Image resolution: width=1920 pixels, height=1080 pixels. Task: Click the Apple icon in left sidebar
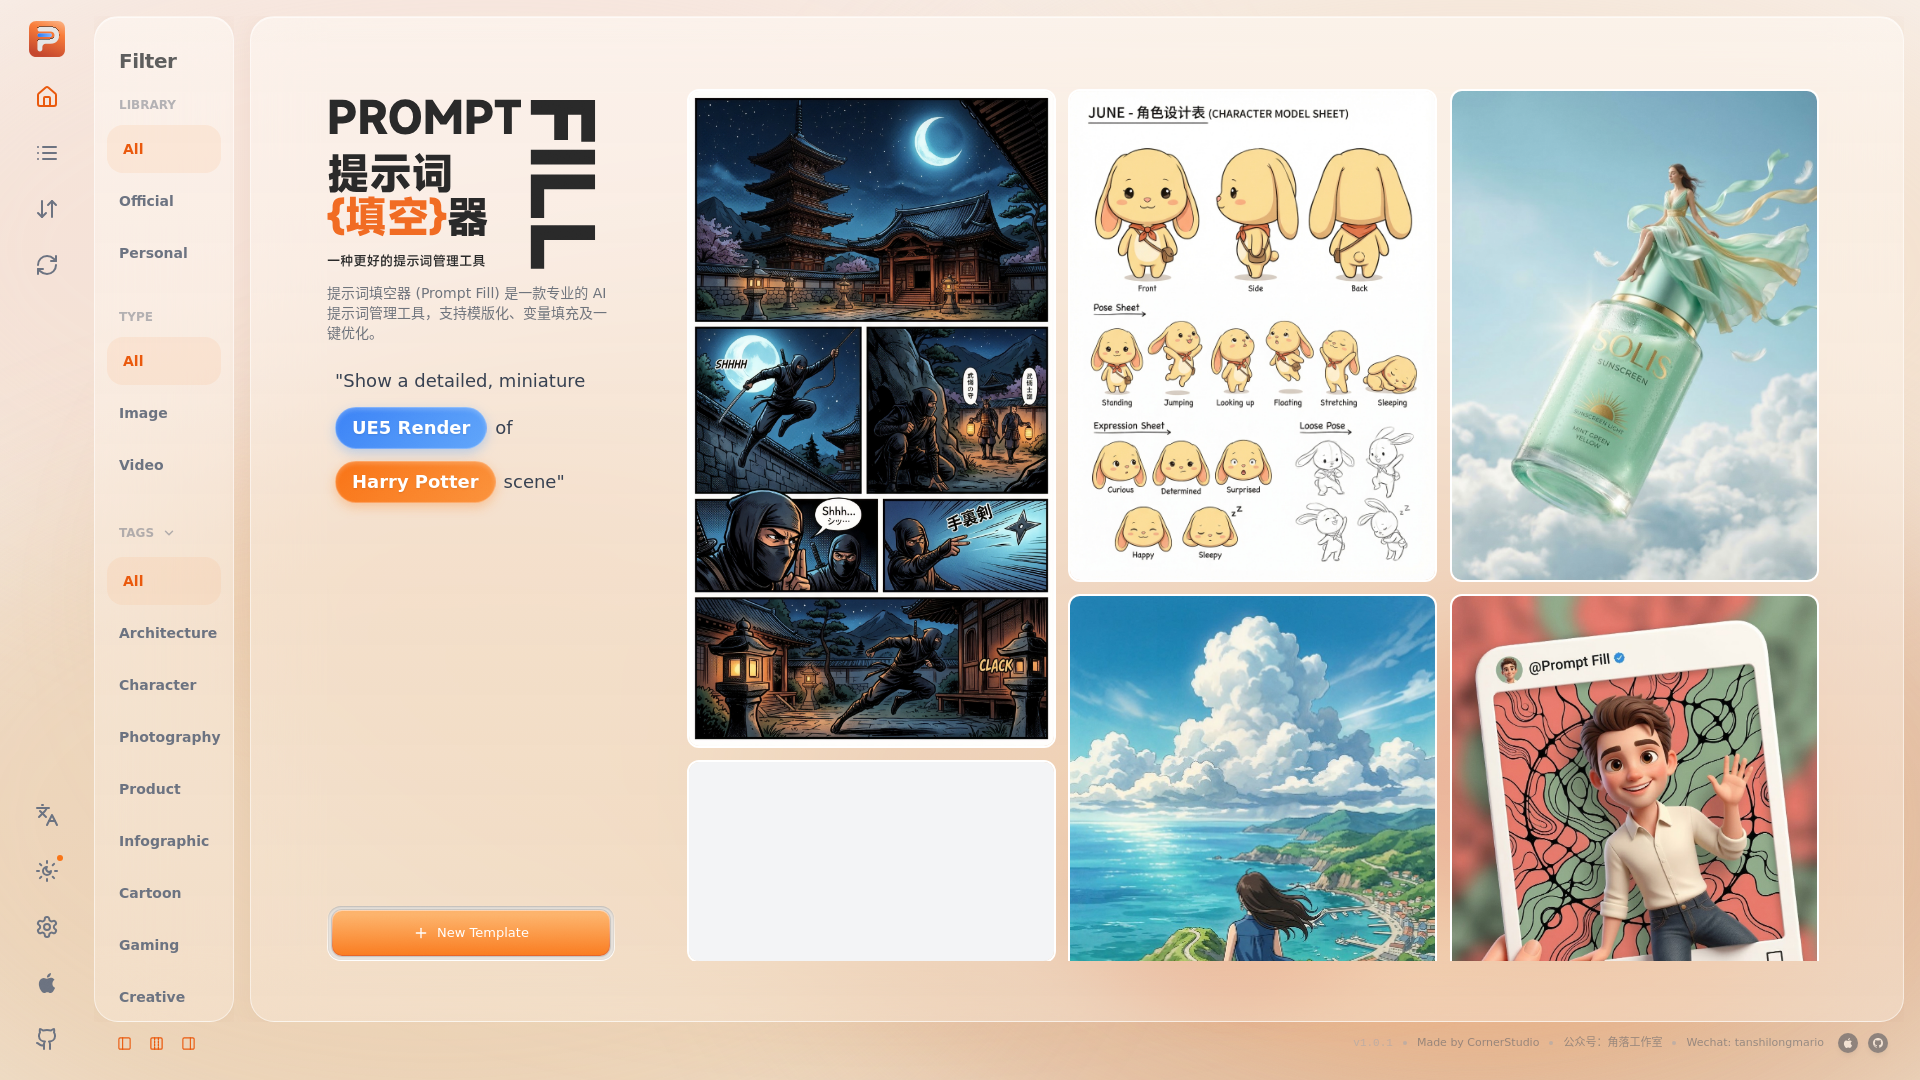click(x=47, y=983)
